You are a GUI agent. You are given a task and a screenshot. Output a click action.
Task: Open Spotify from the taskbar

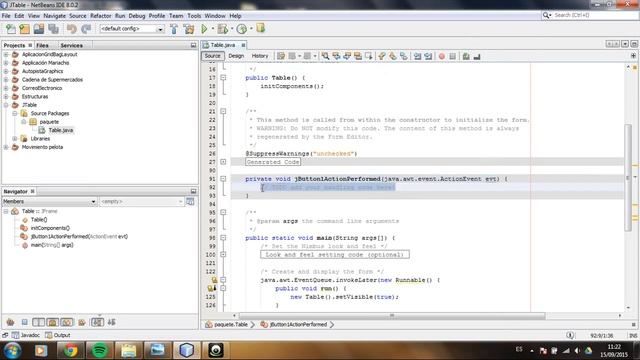(x=99, y=350)
